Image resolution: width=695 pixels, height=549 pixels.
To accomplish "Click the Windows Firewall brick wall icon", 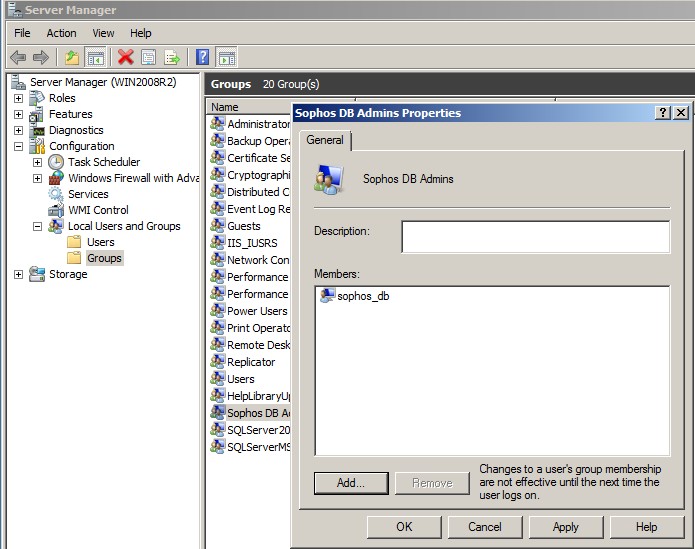I will tap(56, 178).
